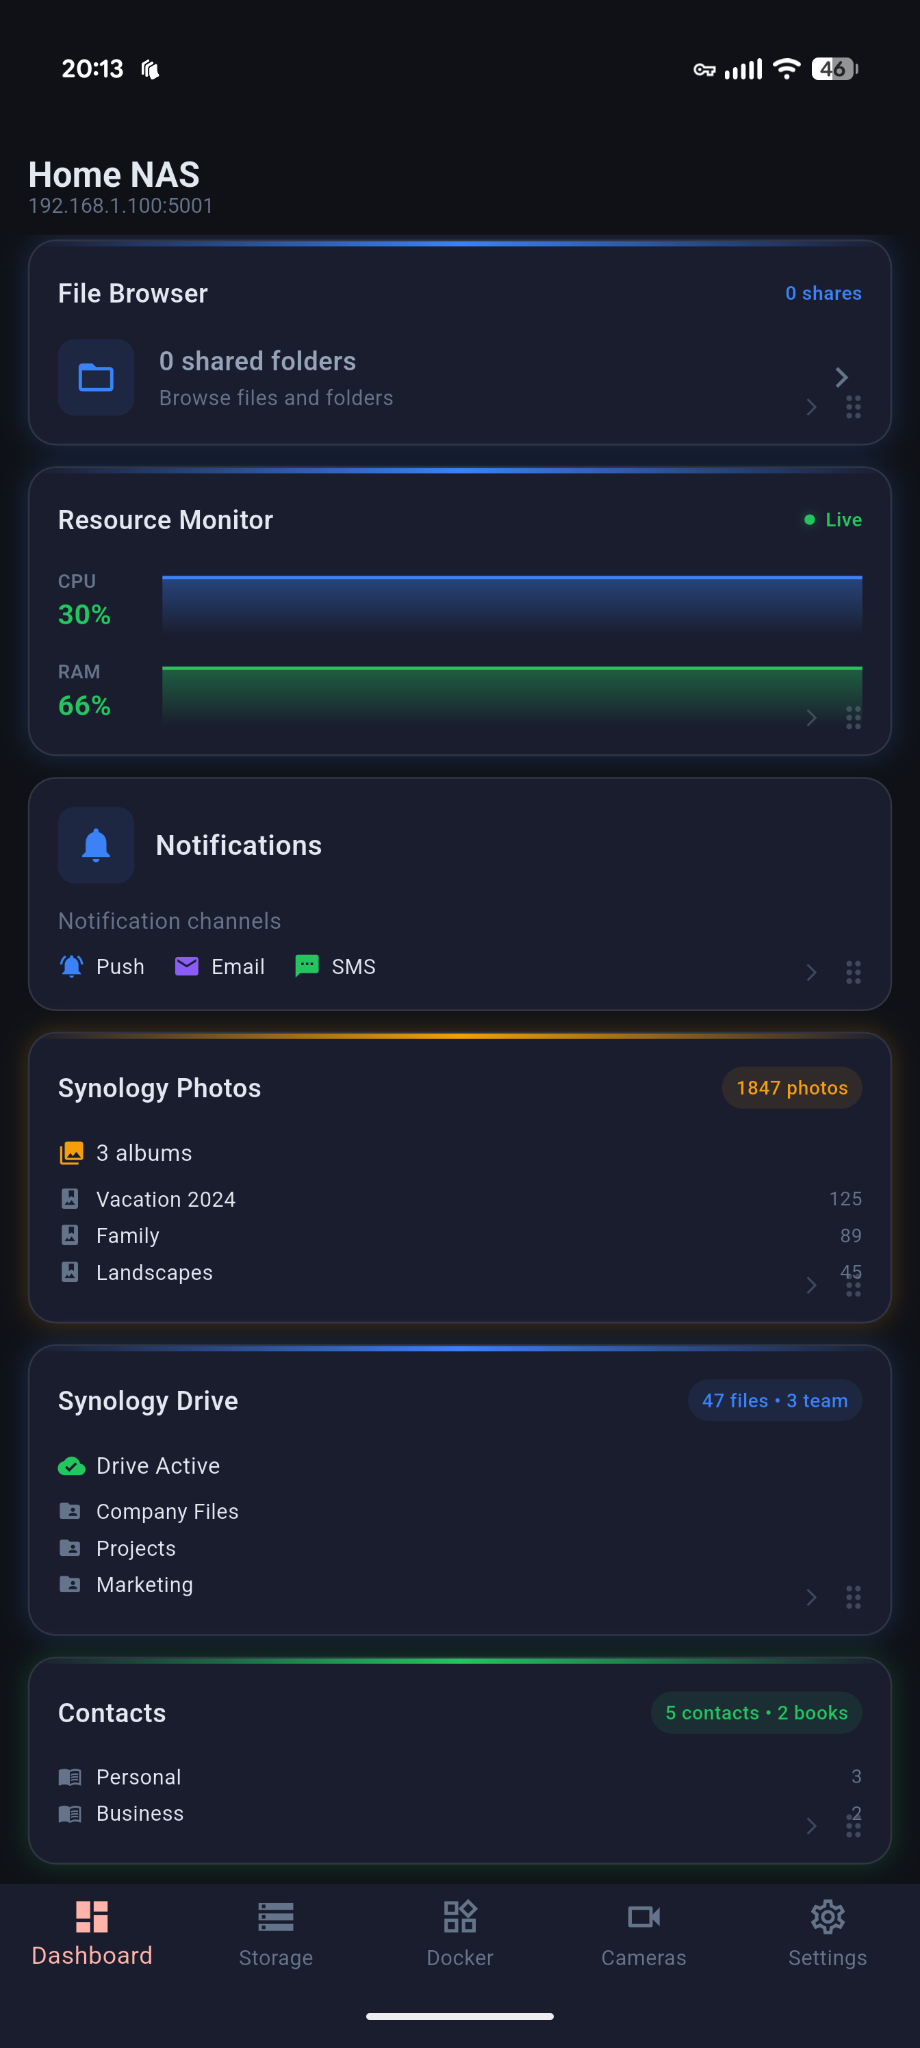Click the Notifications bell icon
This screenshot has height=2048, width=920.
(95, 845)
